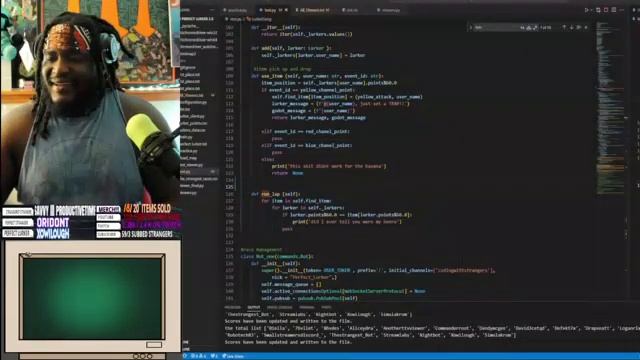Toggle Match Whole Word in find widget

529,27
